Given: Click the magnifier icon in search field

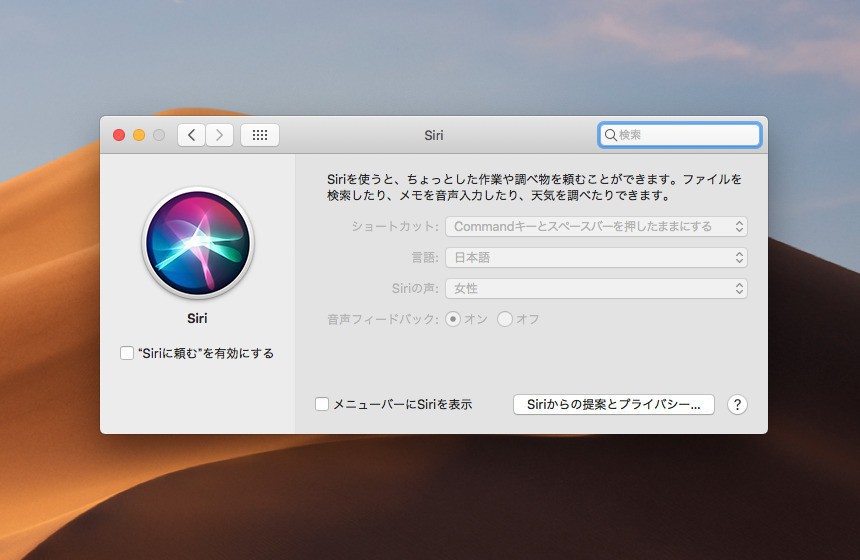Looking at the screenshot, I should [610, 135].
